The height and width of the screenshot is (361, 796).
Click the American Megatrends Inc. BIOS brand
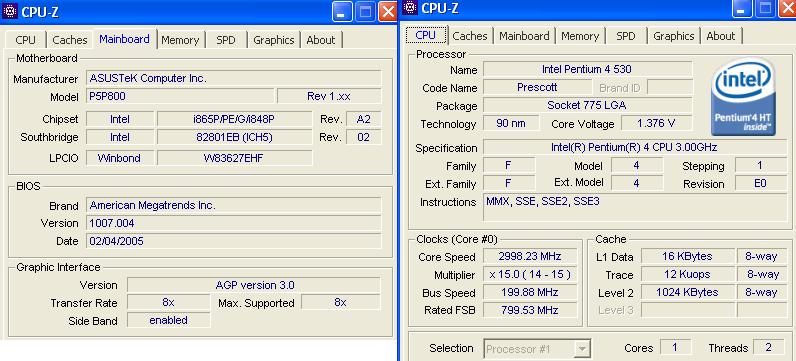[234, 205]
